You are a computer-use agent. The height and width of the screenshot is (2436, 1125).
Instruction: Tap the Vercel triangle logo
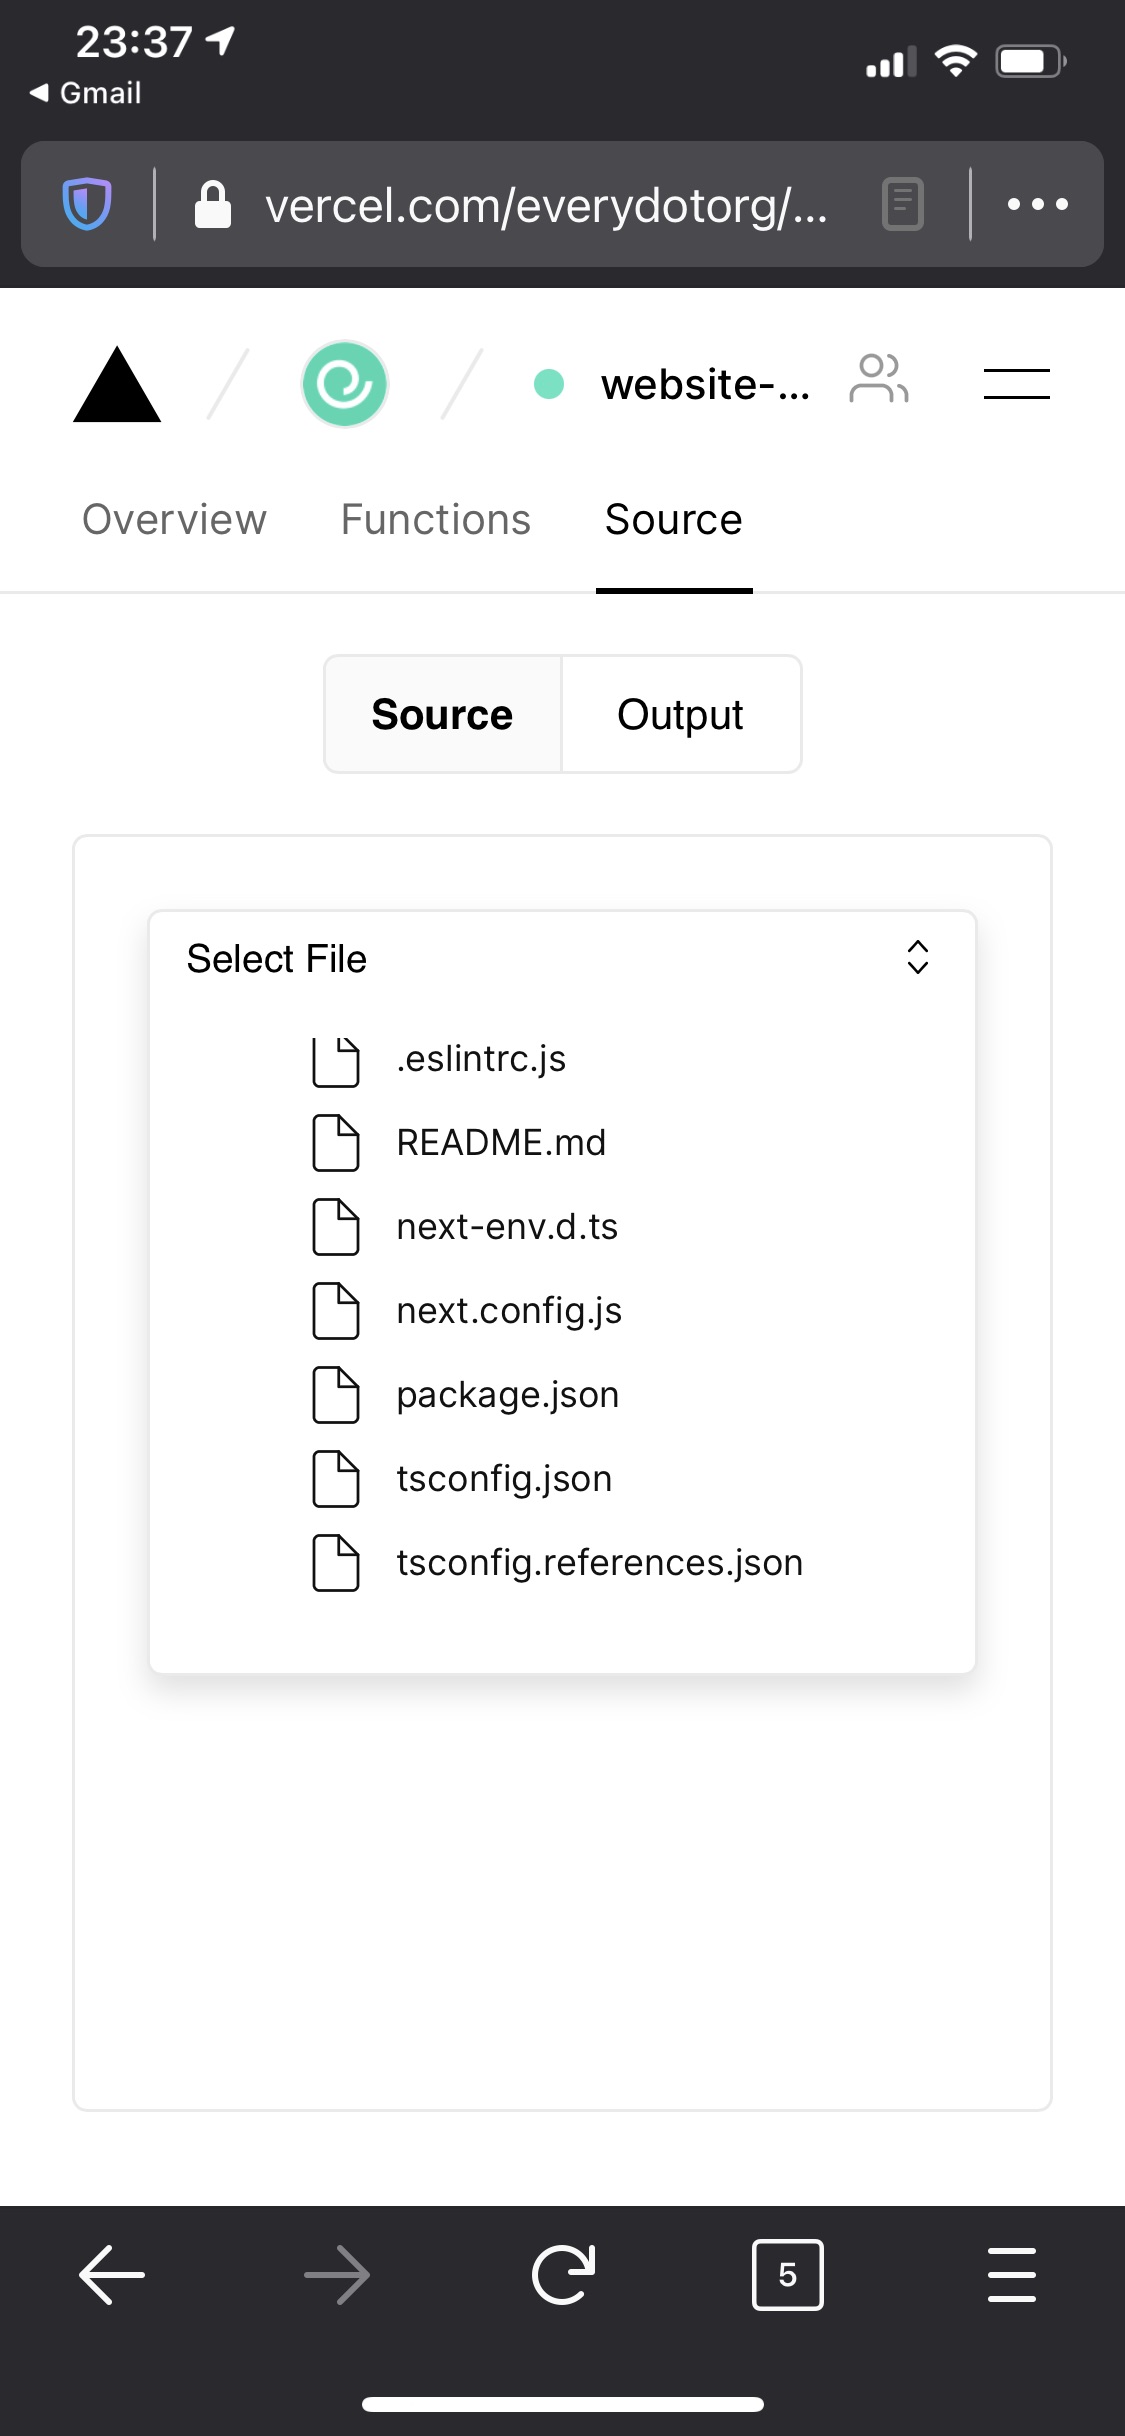tap(117, 384)
